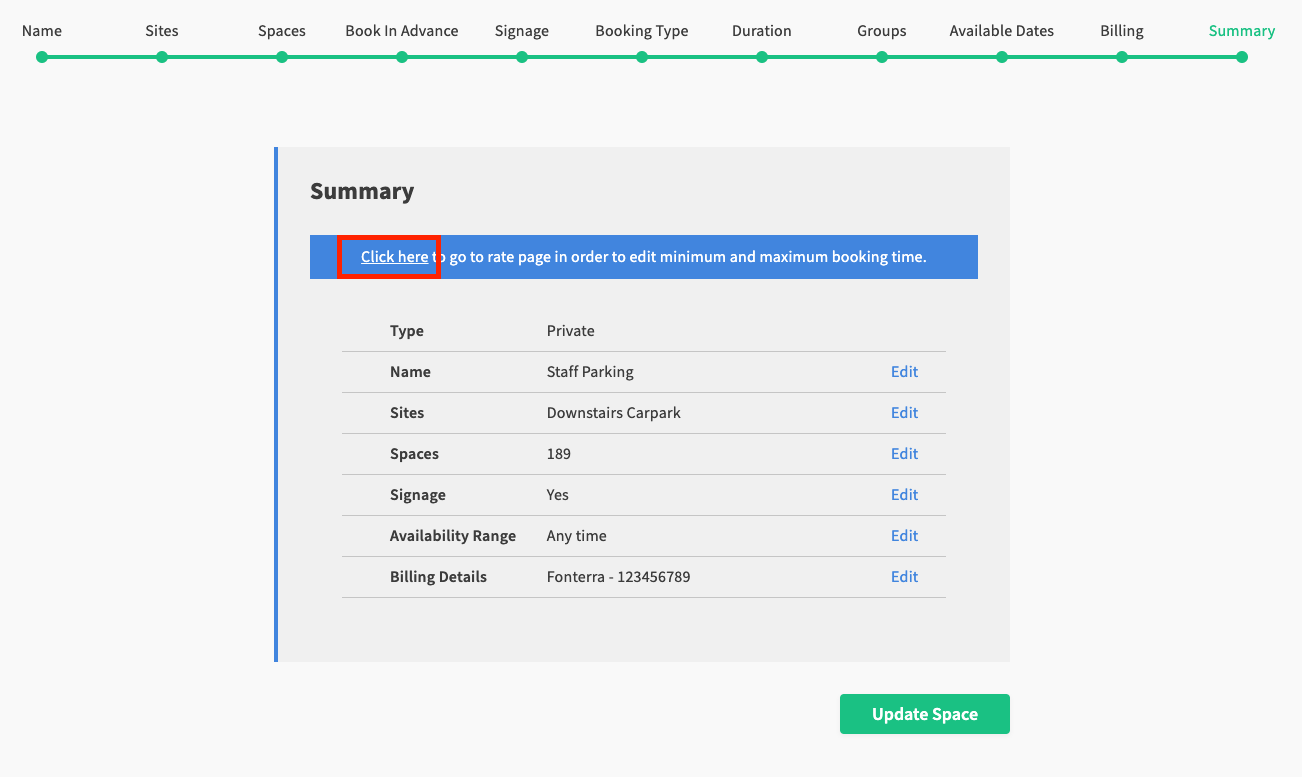The image size is (1302, 777).
Task: Switch to the Spaces step
Action: [x=282, y=31]
